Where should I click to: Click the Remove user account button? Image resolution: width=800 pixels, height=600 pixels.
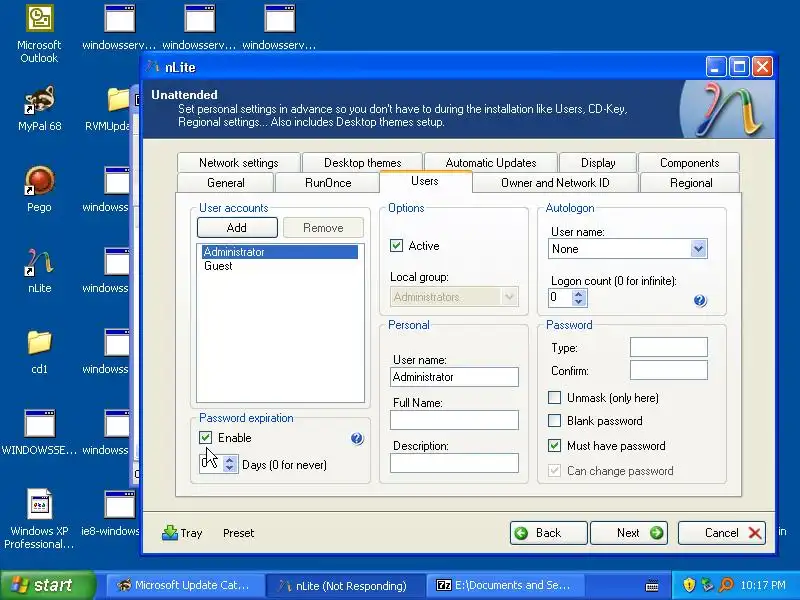pyautogui.click(x=323, y=228)
